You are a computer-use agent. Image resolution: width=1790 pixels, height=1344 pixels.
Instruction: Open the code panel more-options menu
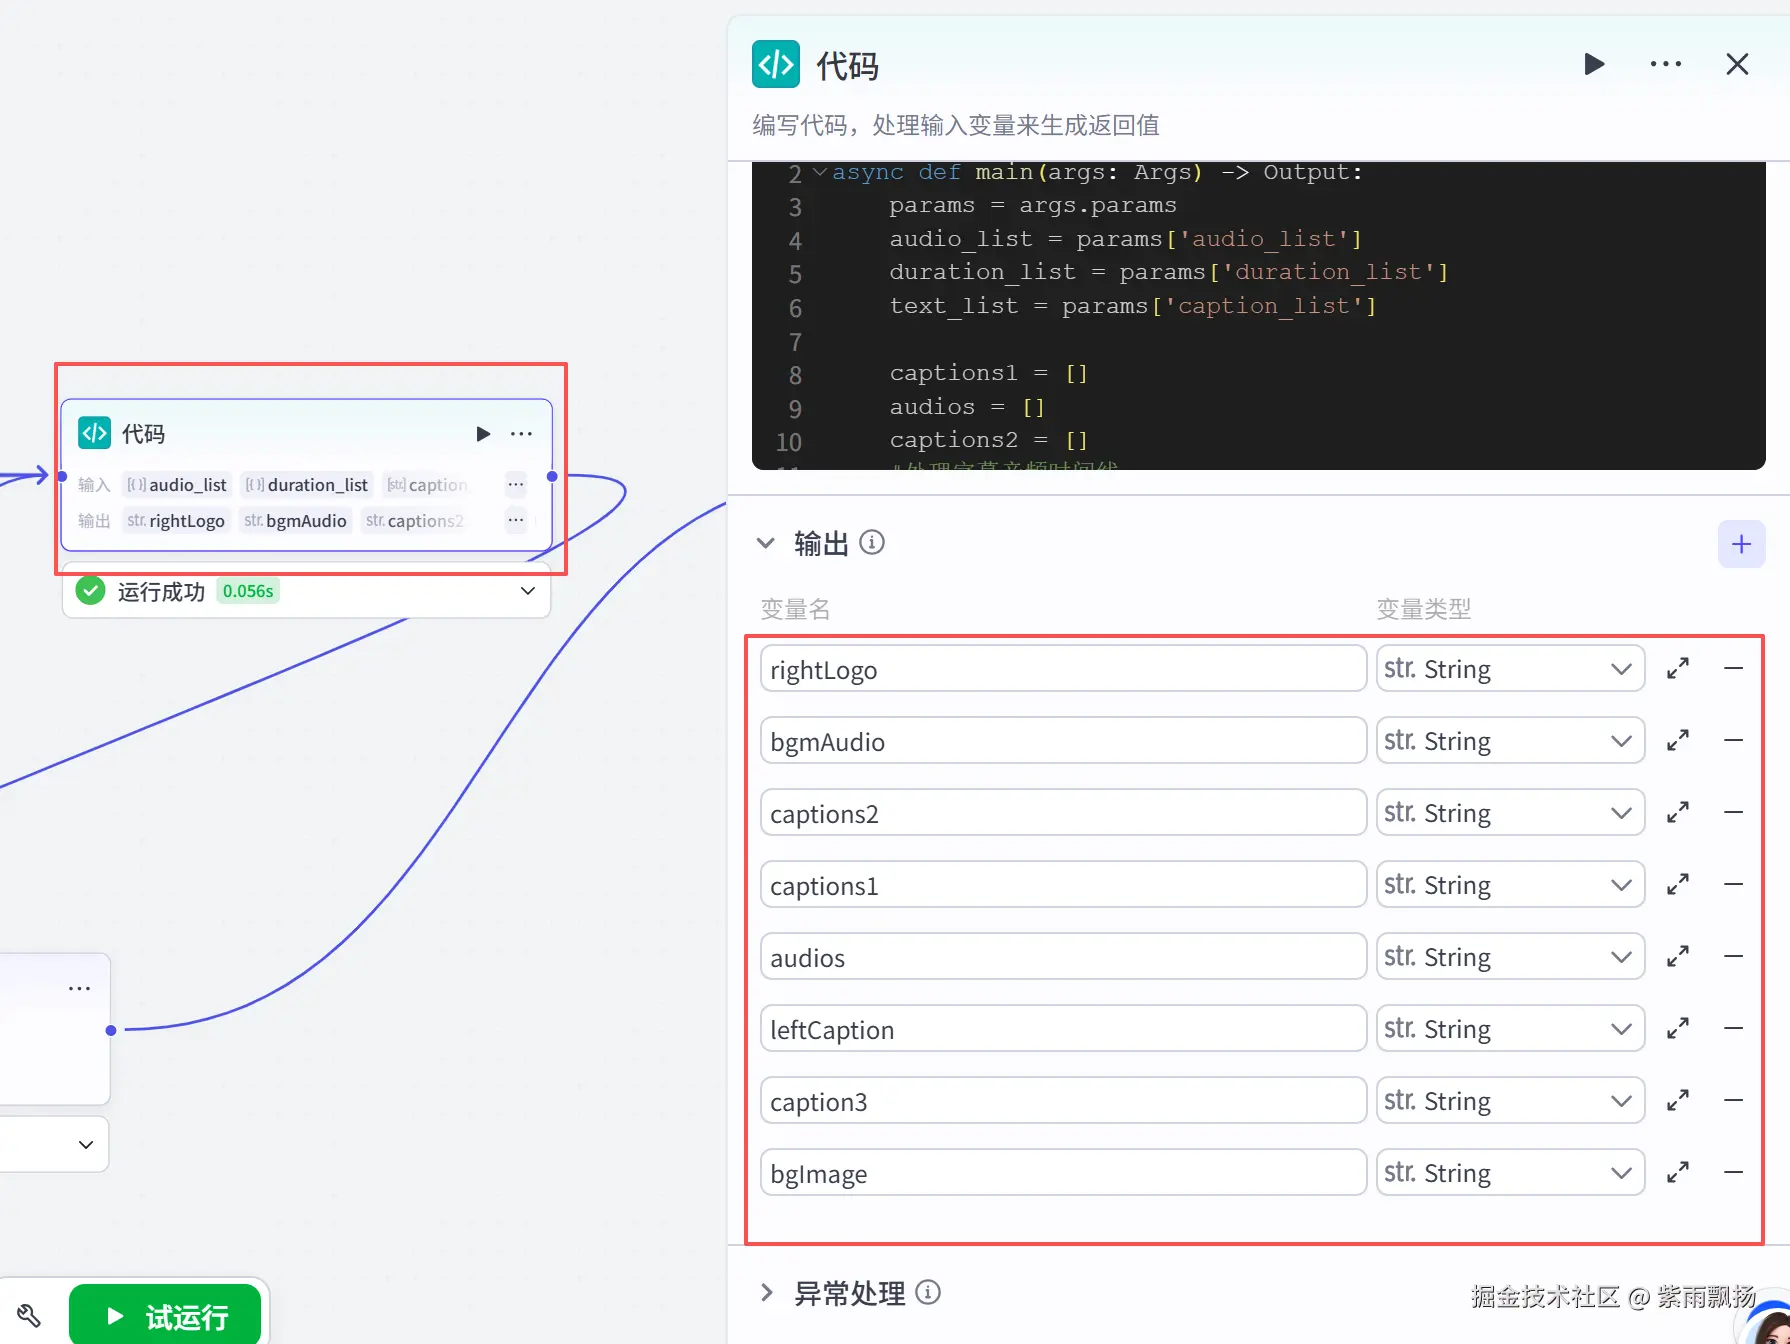pyautogui.click(x=1666, y=65)
